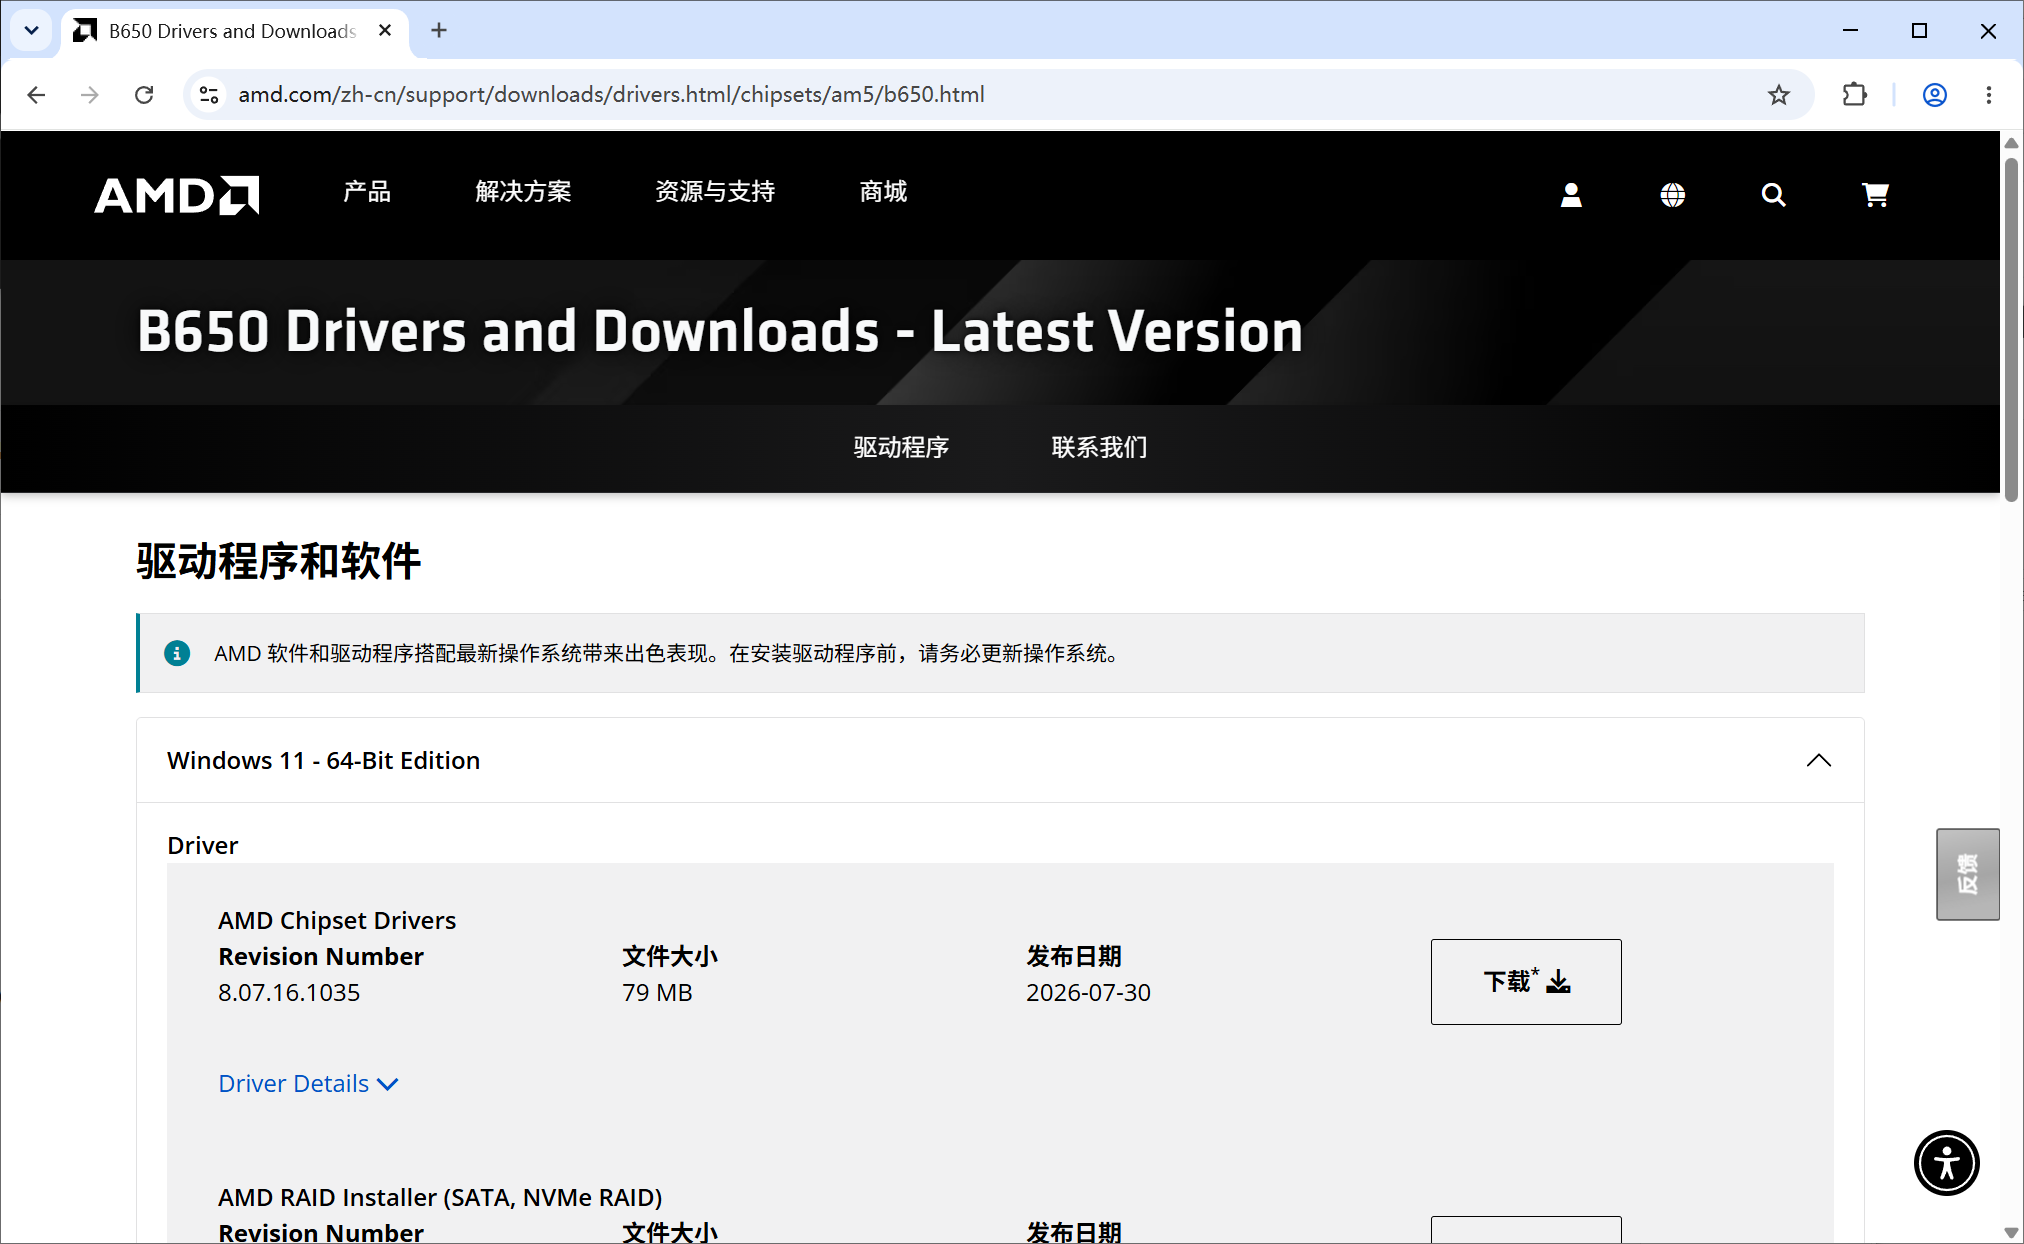Image resolution: width=2024 pixels, height=1244 pixels.
Task: Click the vertical page scrollbar thumb
Action: point(2011,328)
